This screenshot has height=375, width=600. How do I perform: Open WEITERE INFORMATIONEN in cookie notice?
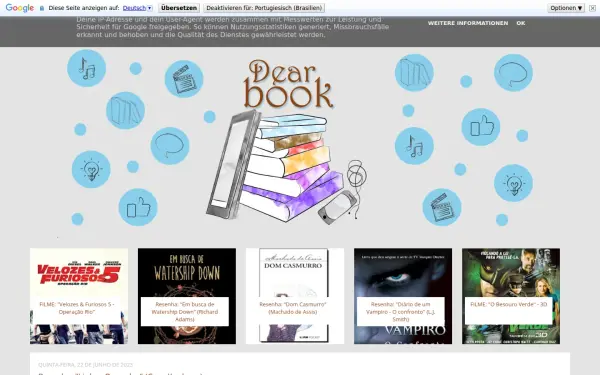[468, 23]
